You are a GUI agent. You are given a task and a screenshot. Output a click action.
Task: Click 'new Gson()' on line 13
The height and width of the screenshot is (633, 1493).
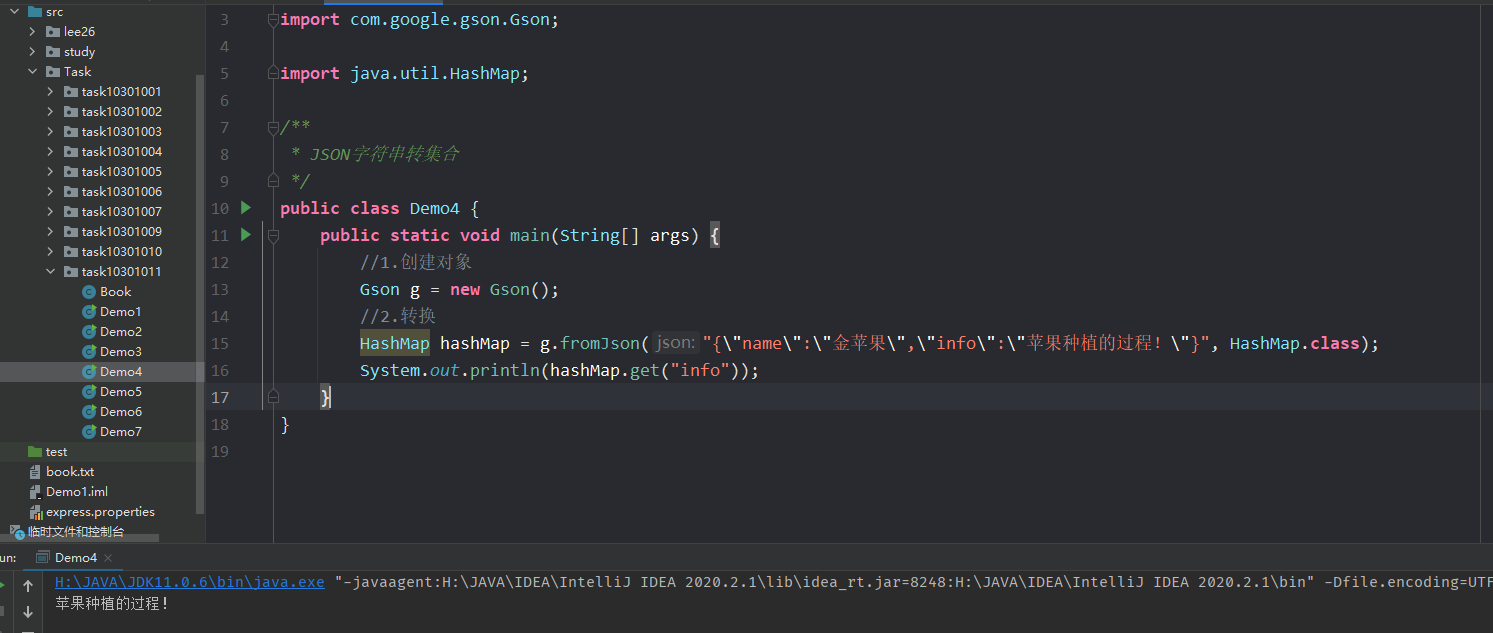(x=499, y=289)
